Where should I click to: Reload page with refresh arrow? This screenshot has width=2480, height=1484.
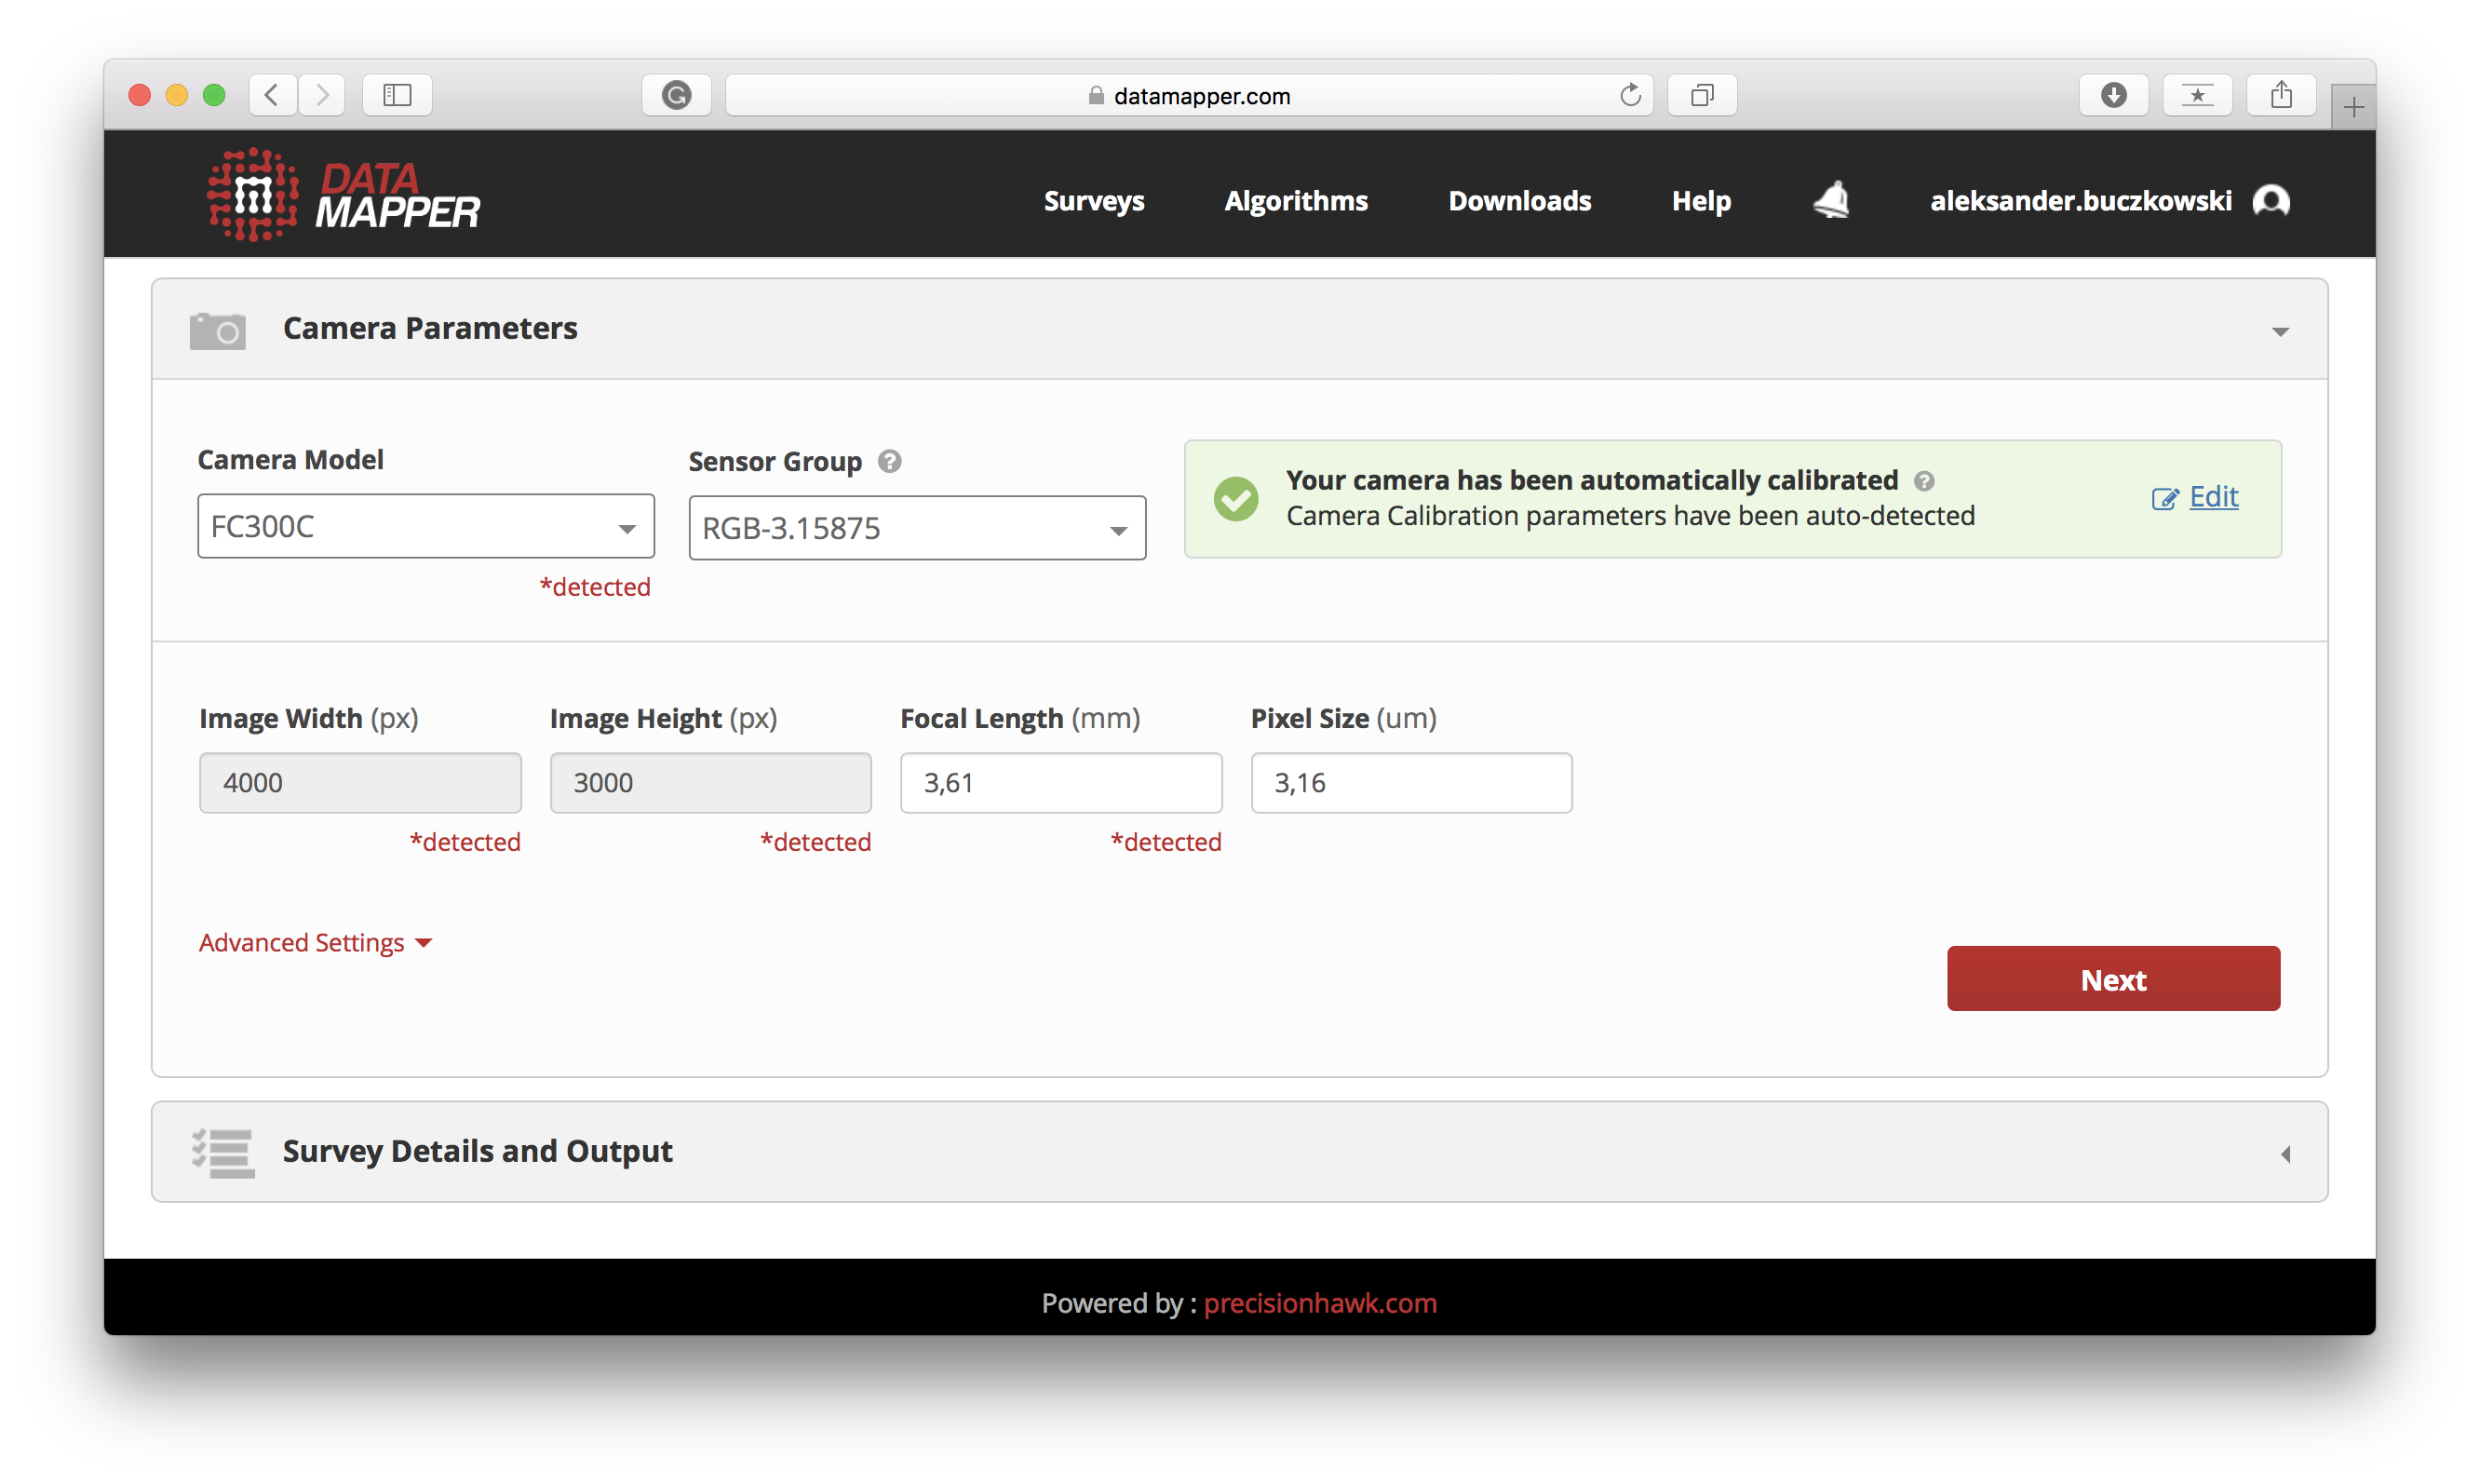pos(1630,95)
